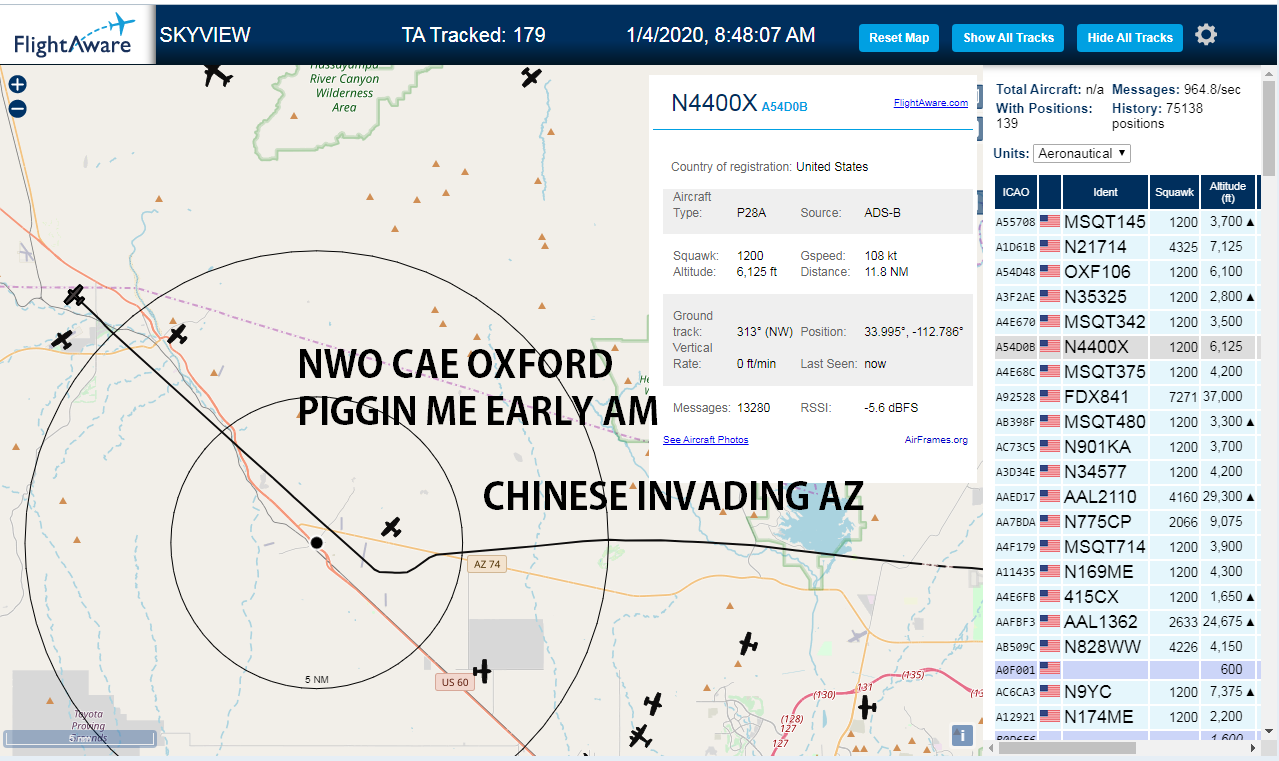Select AAL1362 aircraft row
1279x761 pixels.
click(1126, 622)
